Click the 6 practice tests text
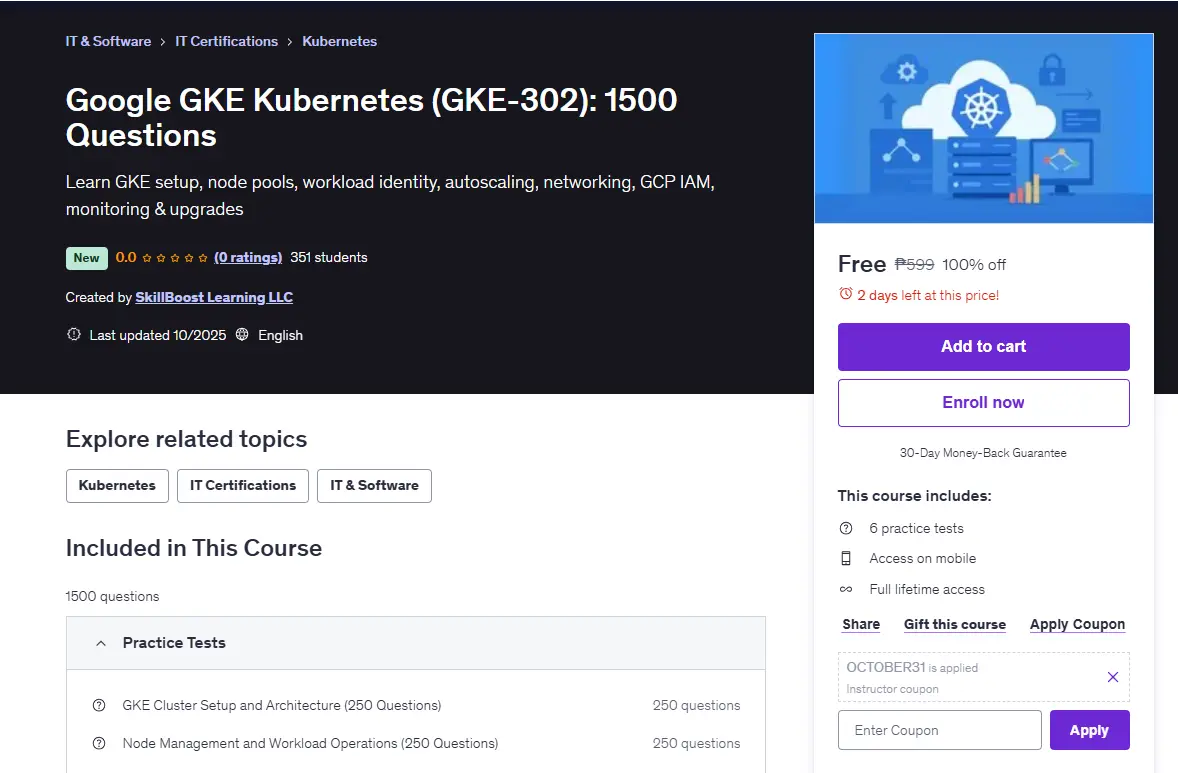Screen dimensions: 1178x773 point(917,528)
